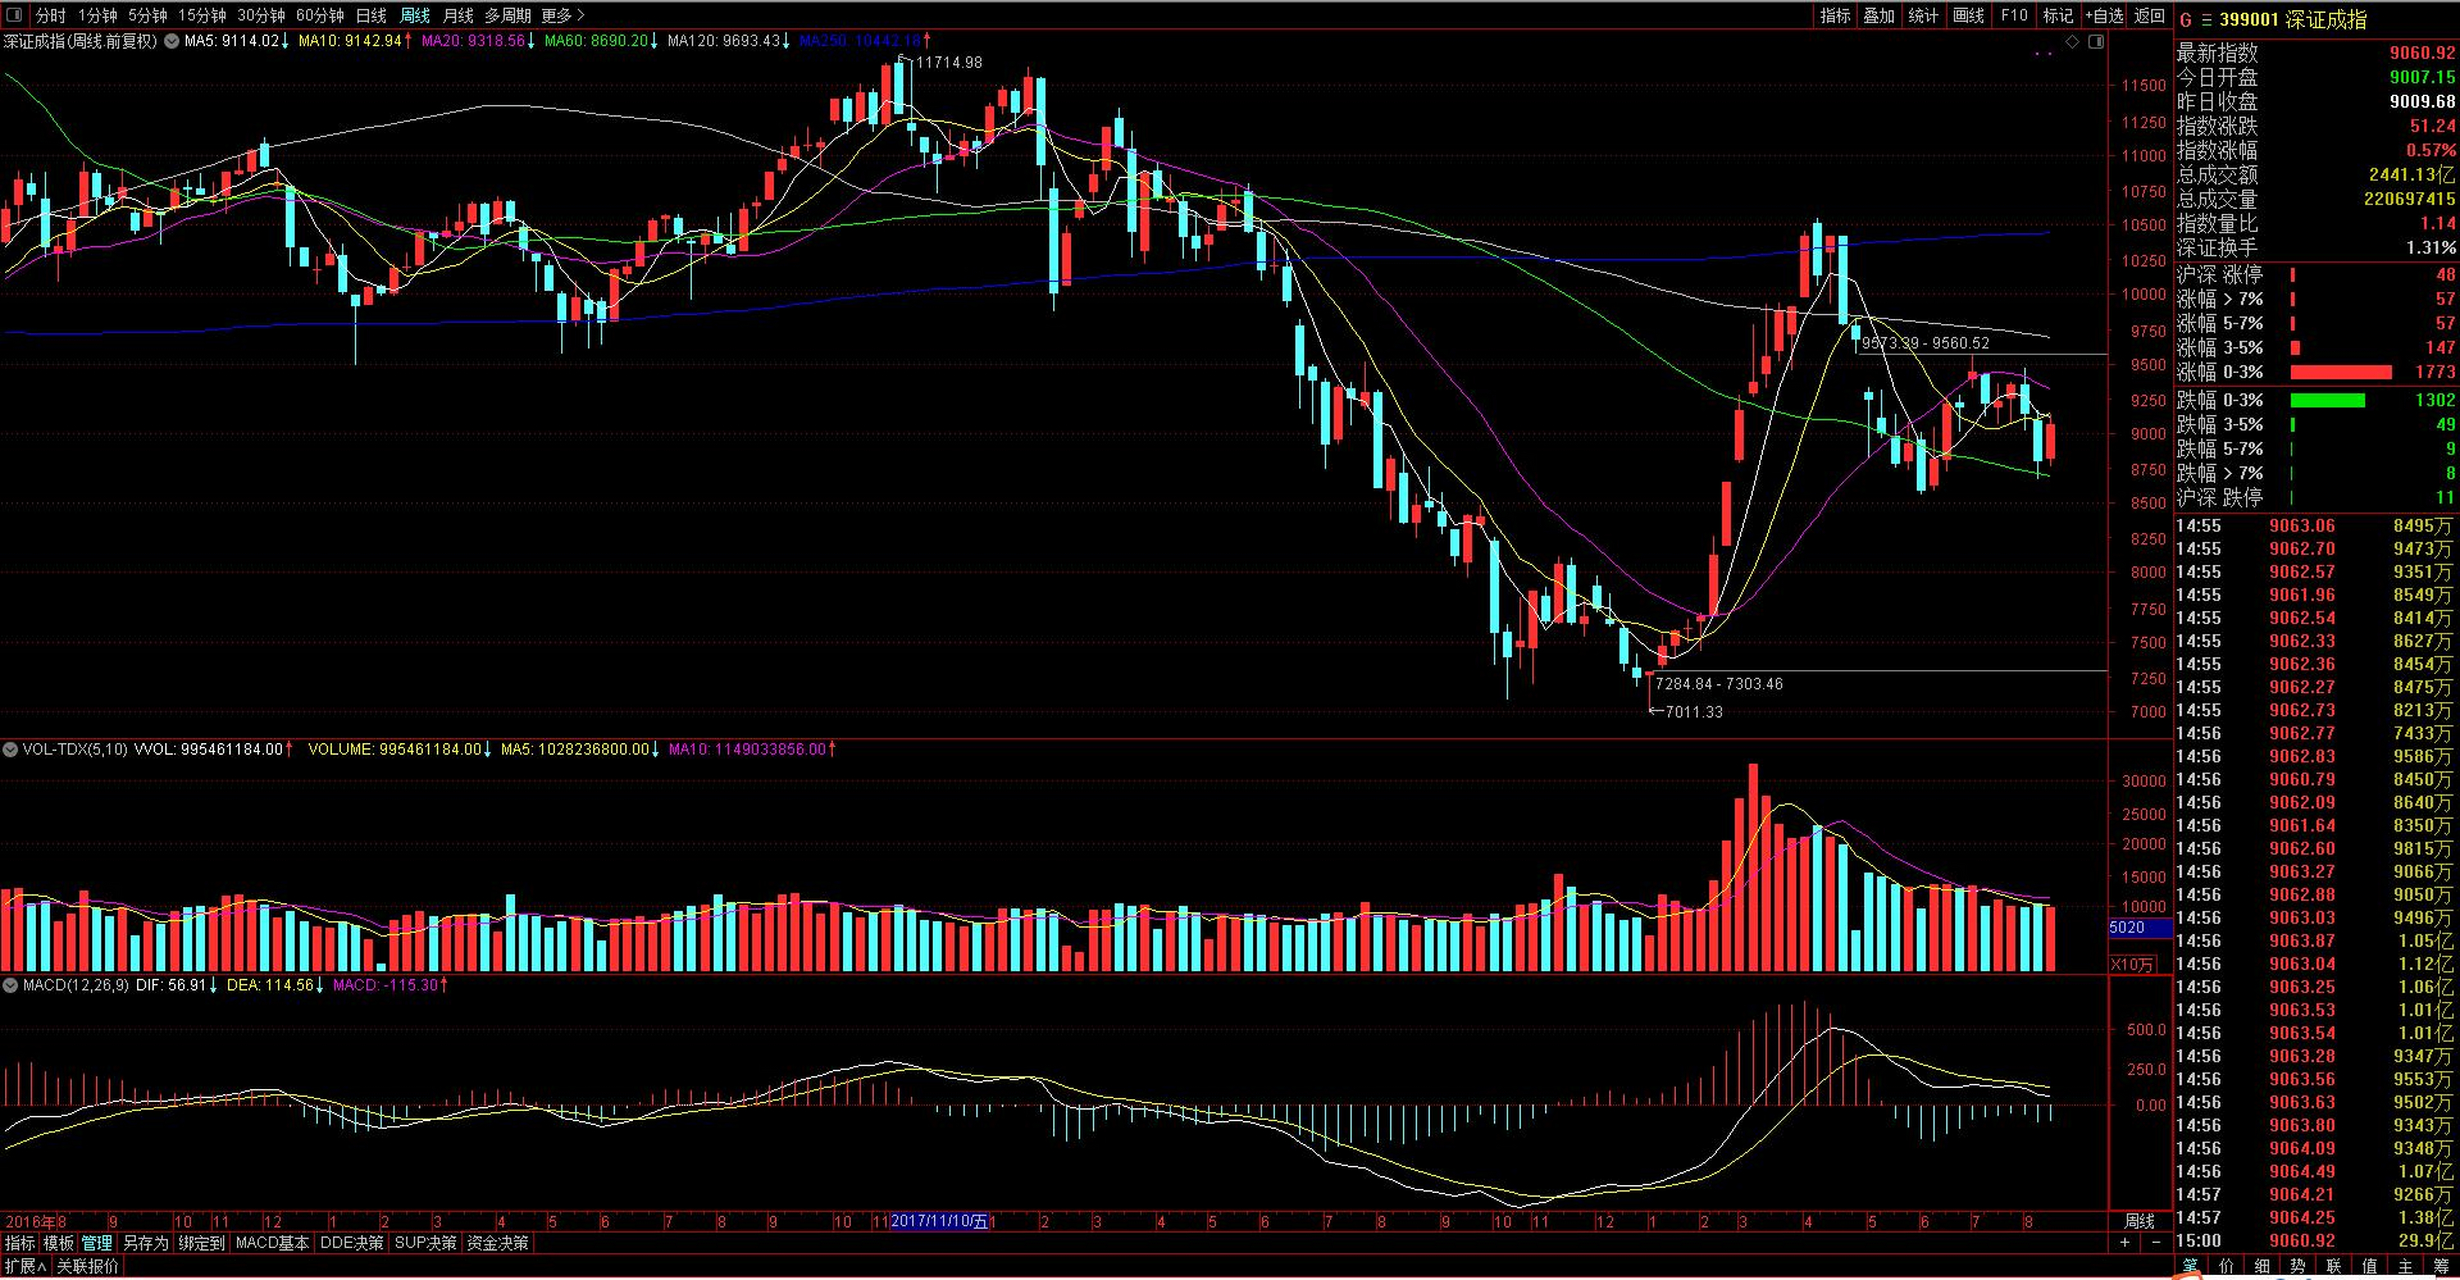Click the 399001 深证成指 title
This screenshot has height=1280, width=2460.
click(2293, 20)
